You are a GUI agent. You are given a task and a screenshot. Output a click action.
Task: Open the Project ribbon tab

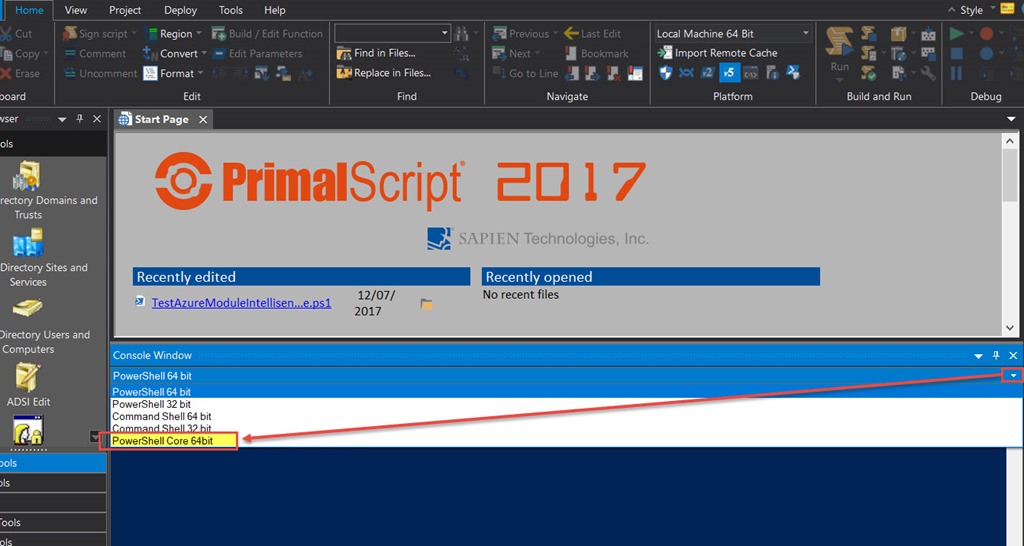click(x=125, y=10)
